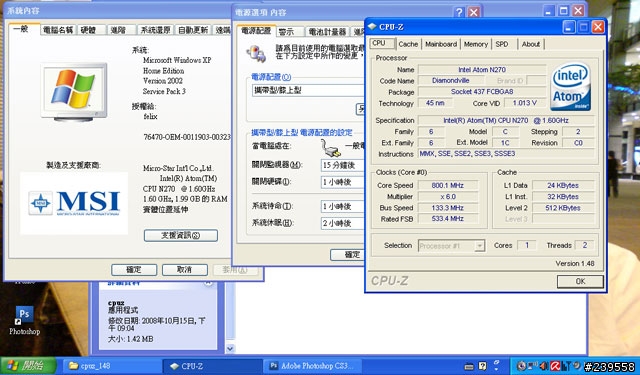This screenshot has height=375, width=640.
Task: Click Specification field Intel(R) Atom(TM) CPU N270
Action: [506, 120]
